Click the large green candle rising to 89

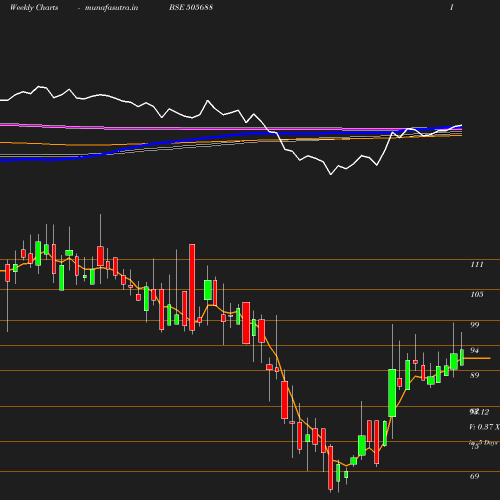pos(392,393)
